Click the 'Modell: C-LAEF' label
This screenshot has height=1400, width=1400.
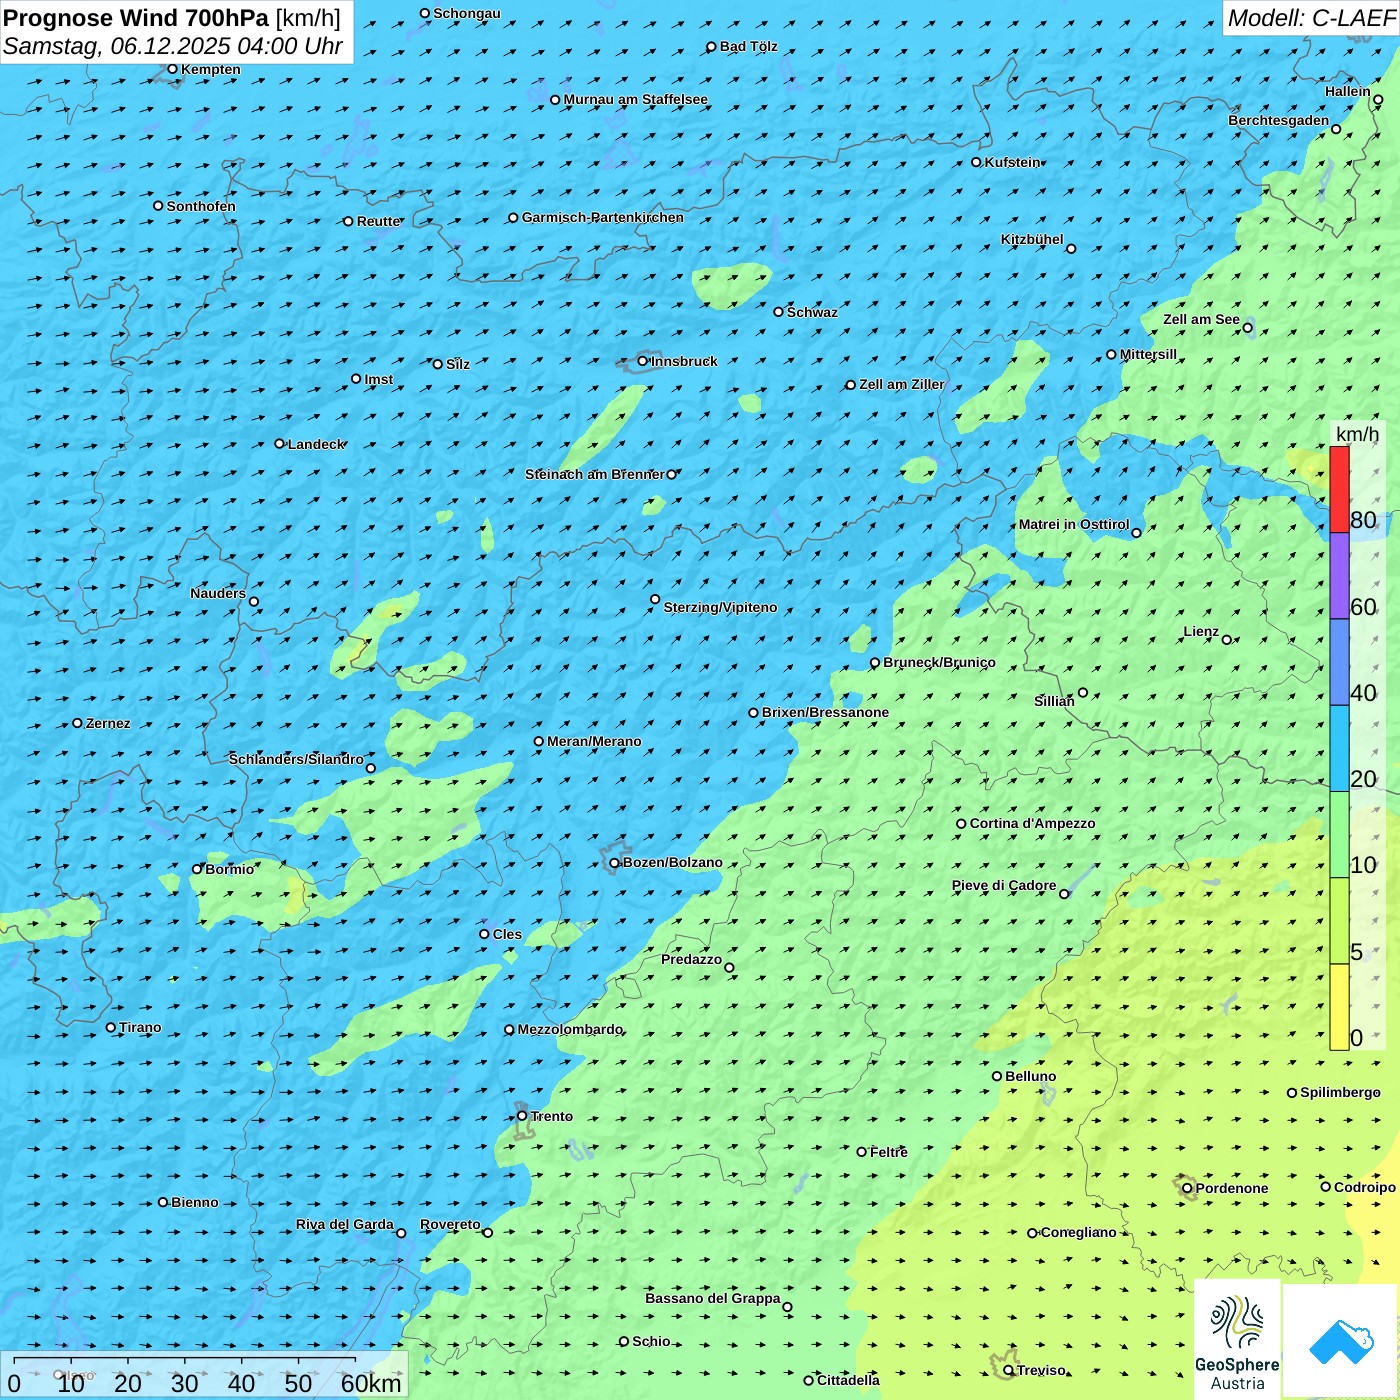pyautogui.click(x=1311, y=18)
